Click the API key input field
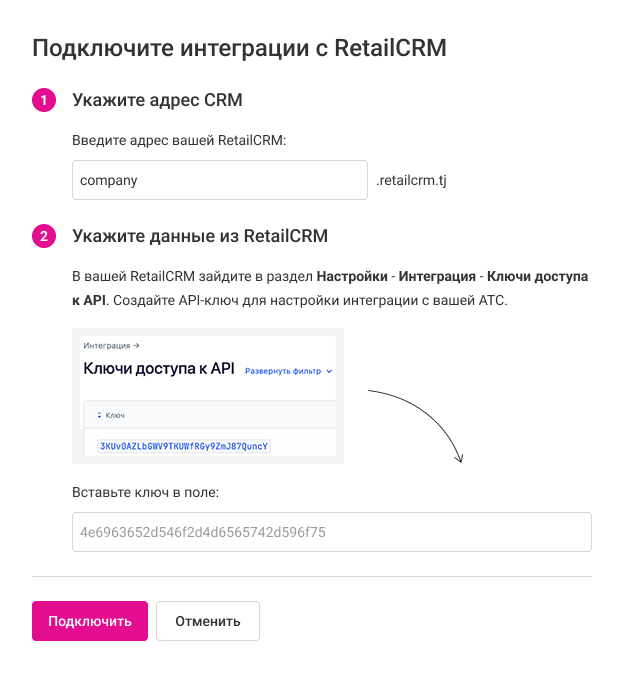624x673 pixels. [x=332, y=532]
